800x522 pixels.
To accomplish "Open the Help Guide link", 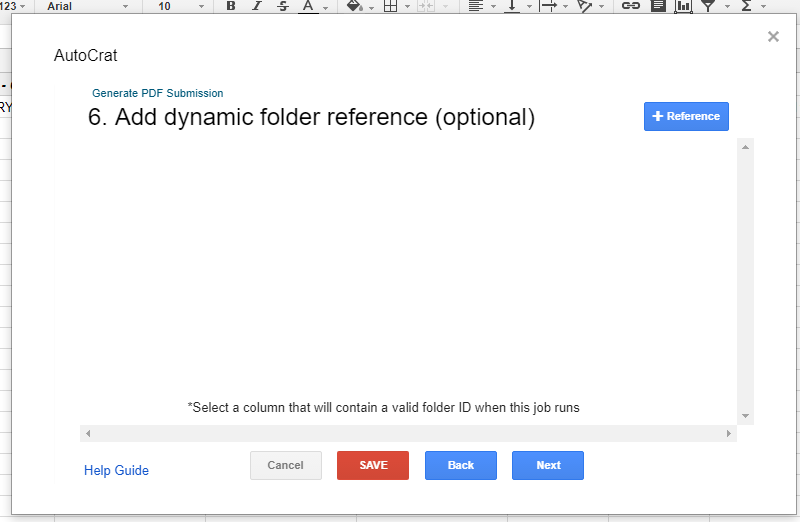I will click(116, 470).
